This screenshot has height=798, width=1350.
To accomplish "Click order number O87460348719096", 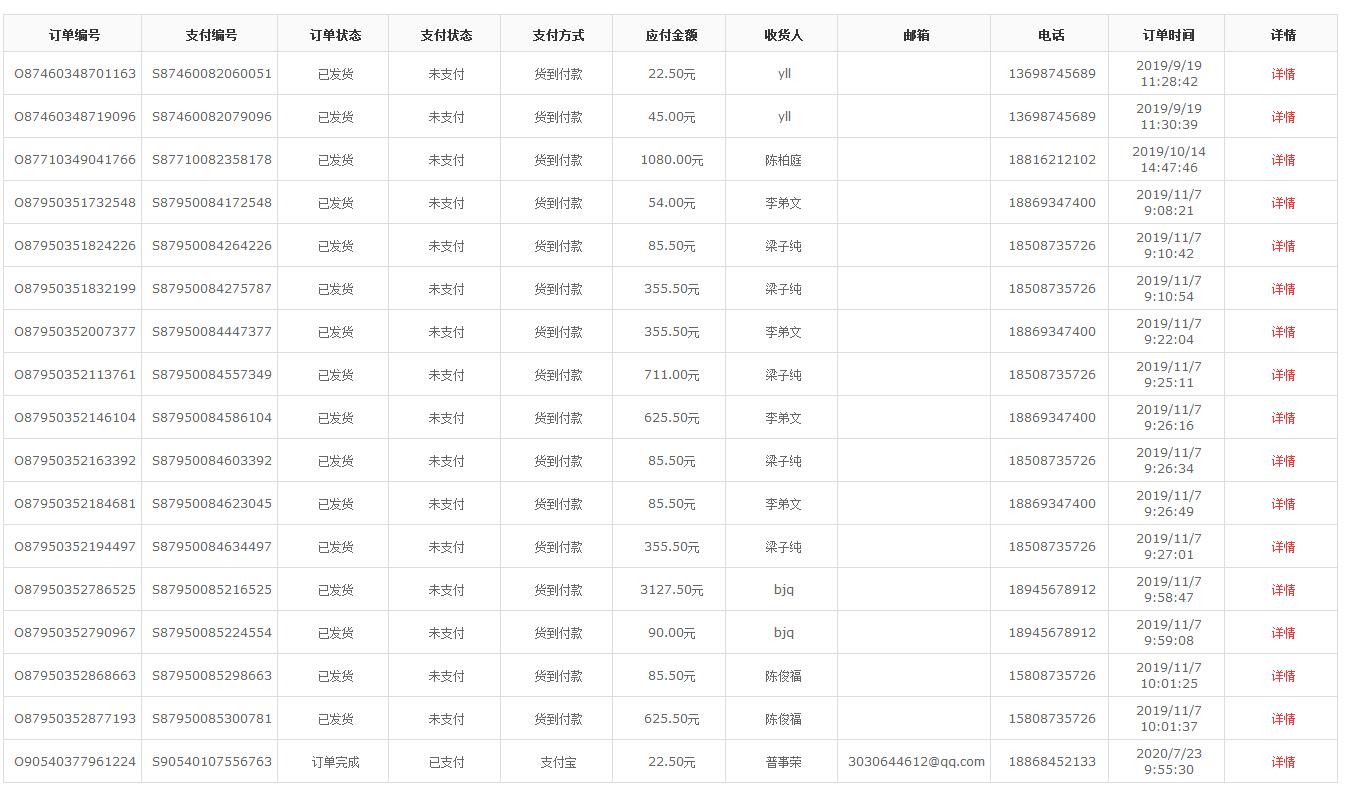I will coord(74,117).
